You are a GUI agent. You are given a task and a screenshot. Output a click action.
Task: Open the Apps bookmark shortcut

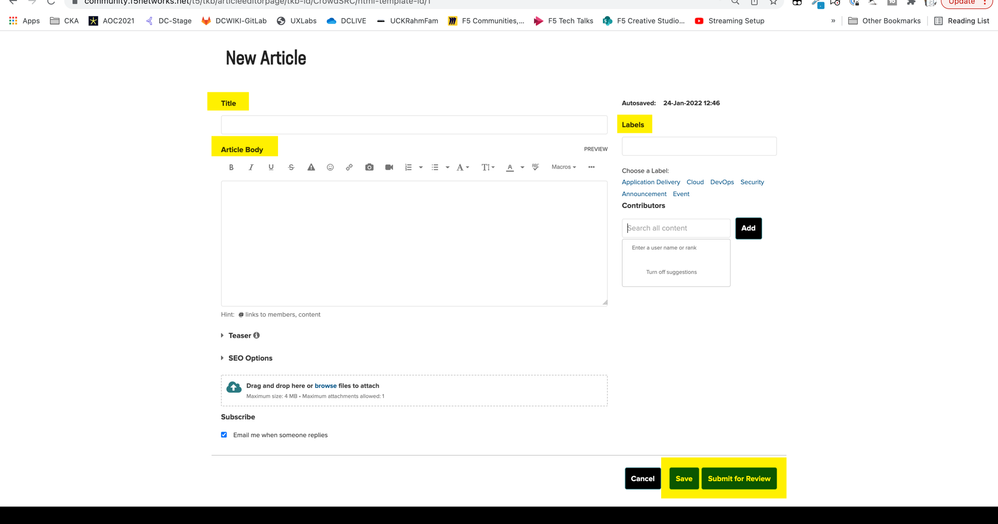click(24, 21)
